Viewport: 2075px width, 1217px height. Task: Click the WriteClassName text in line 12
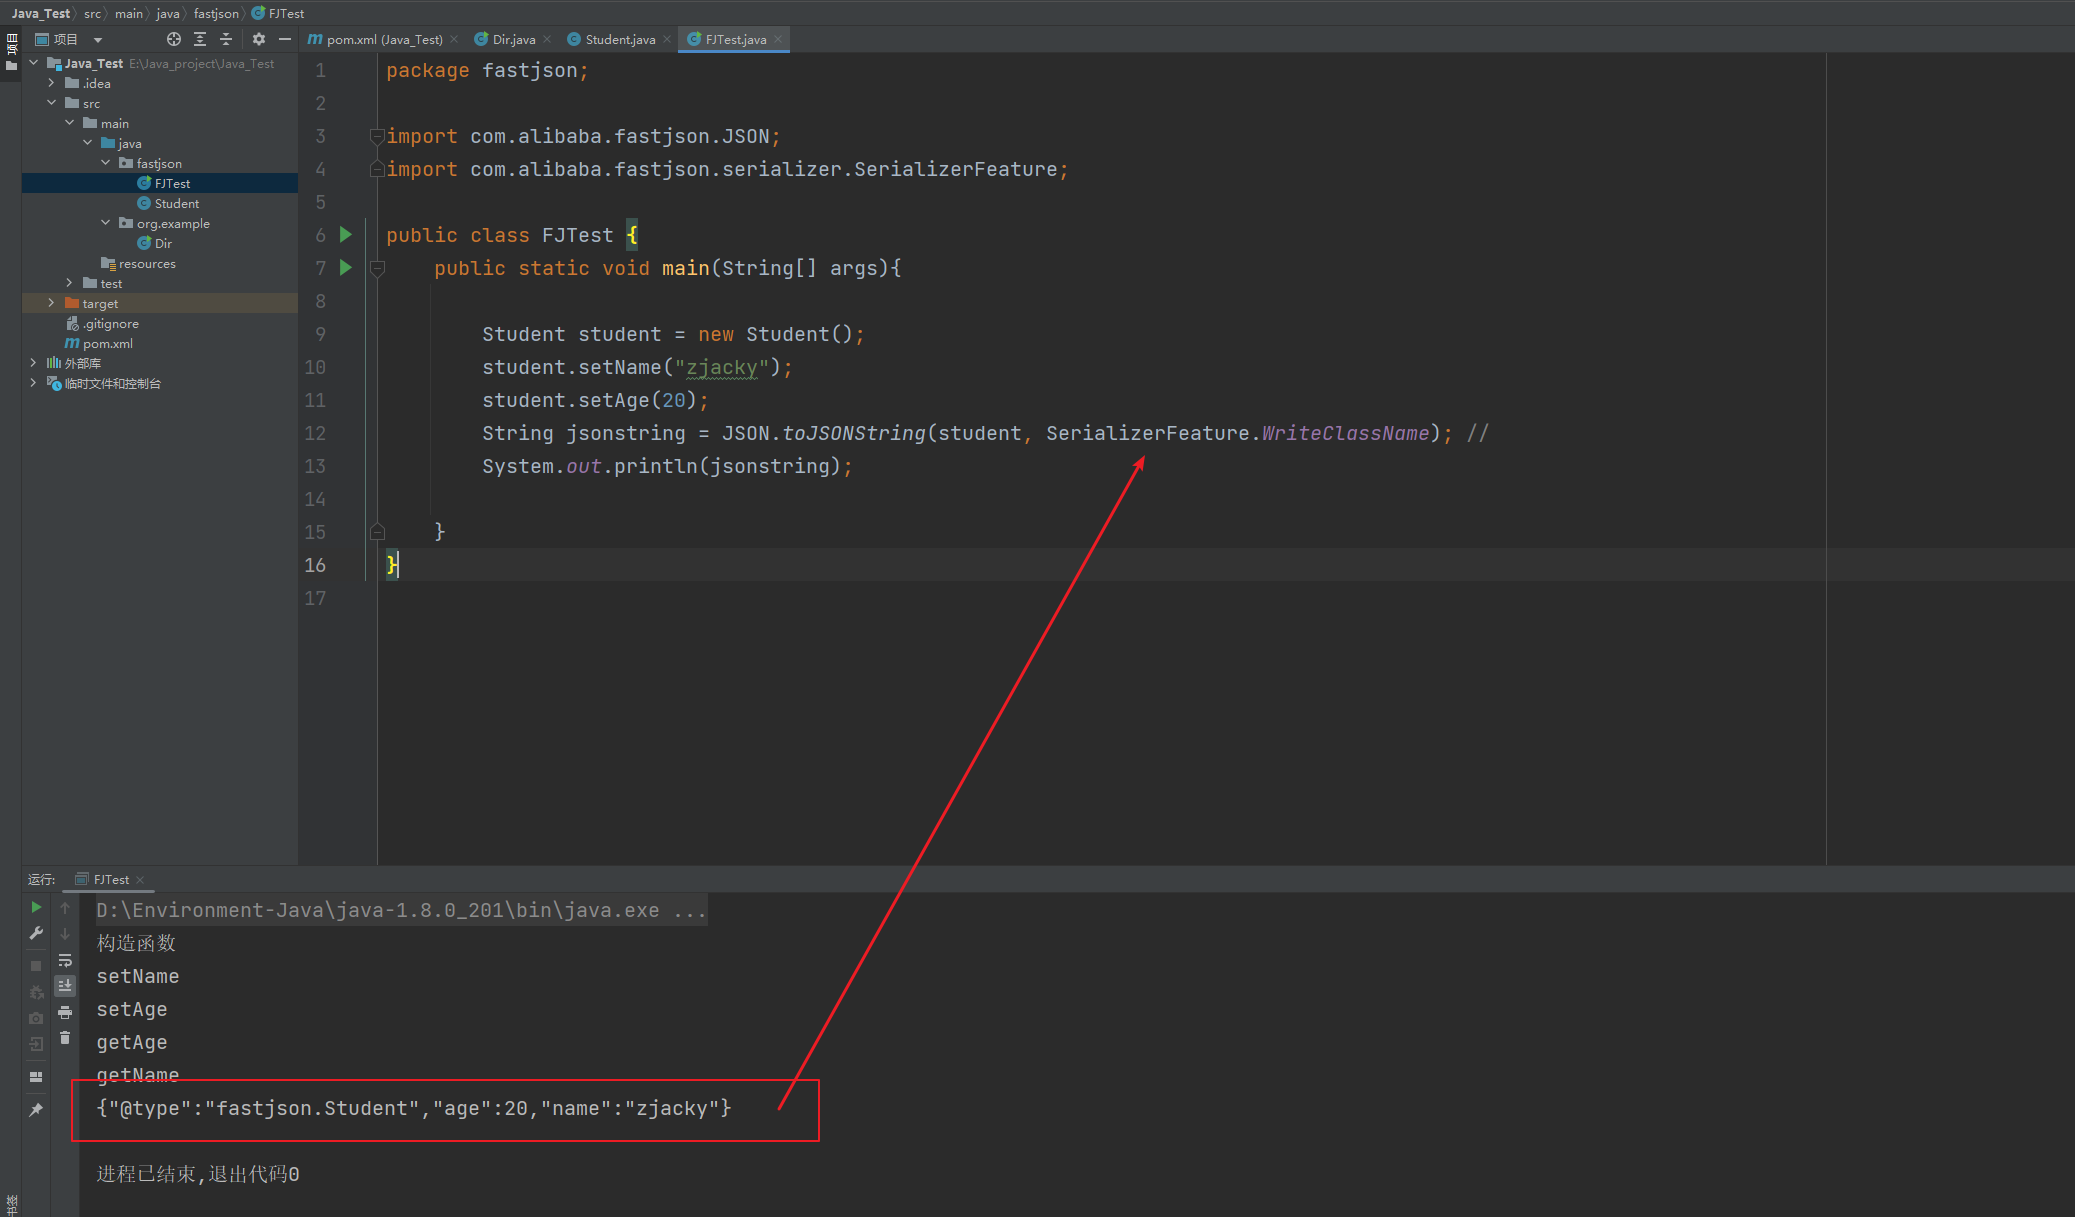pyautogui.click(x=1345, y=433)
